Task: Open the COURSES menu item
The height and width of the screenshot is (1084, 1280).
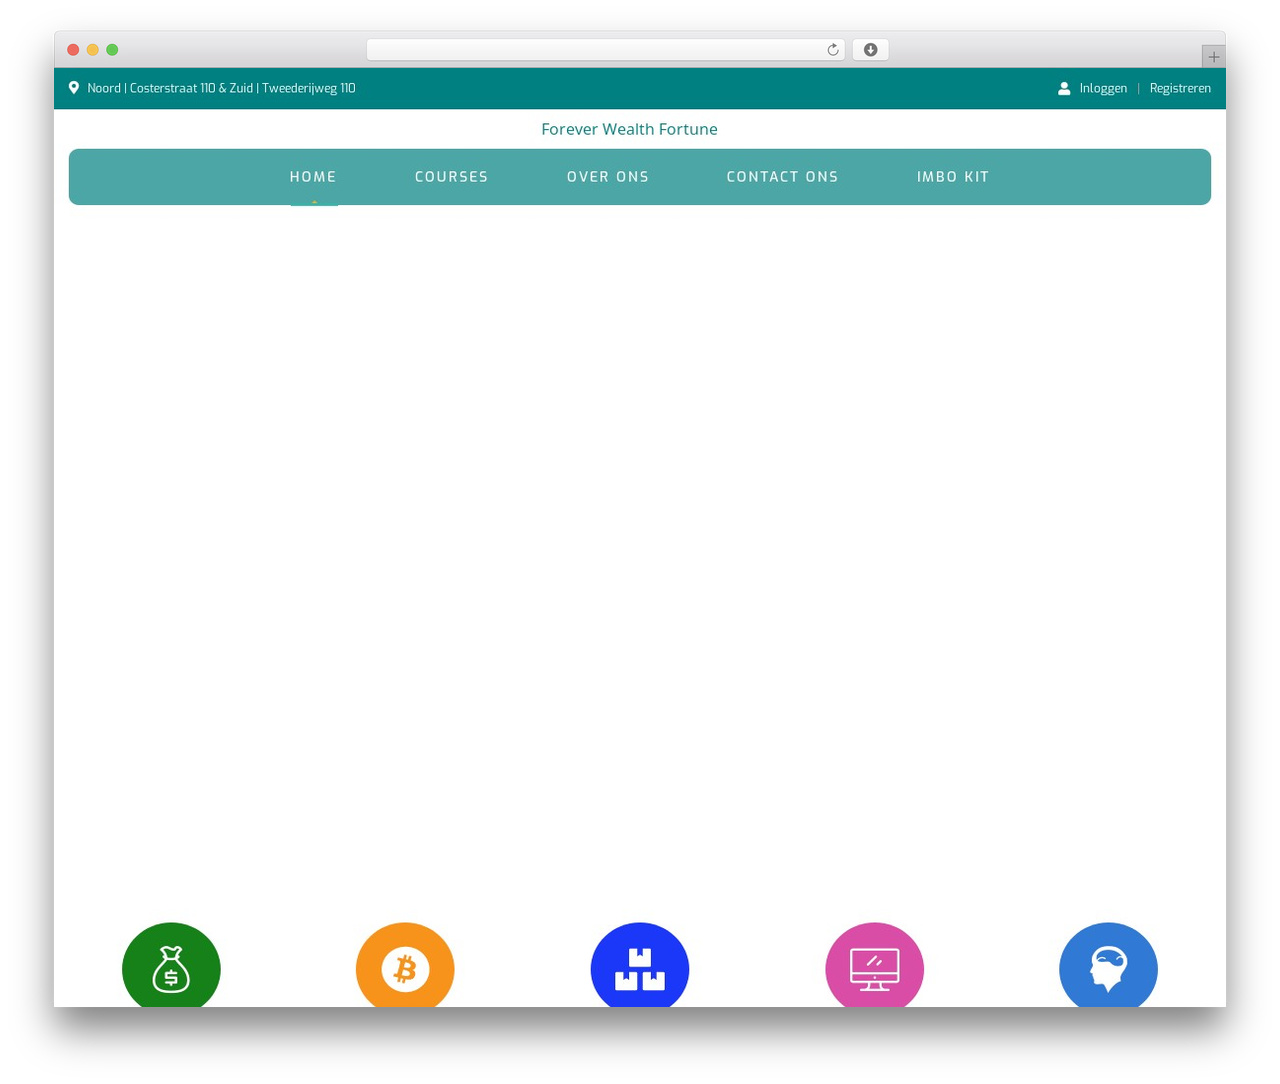Action: point(452,177)
